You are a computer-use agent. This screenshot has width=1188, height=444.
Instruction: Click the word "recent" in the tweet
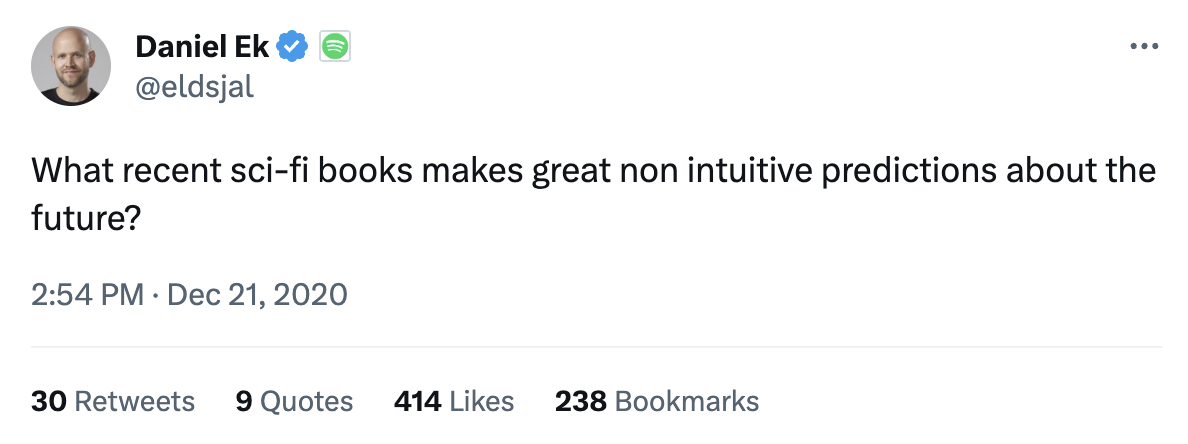click(167, 171)
